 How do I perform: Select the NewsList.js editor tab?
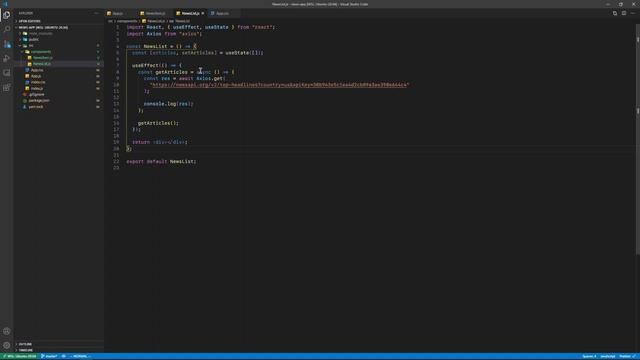191,13
